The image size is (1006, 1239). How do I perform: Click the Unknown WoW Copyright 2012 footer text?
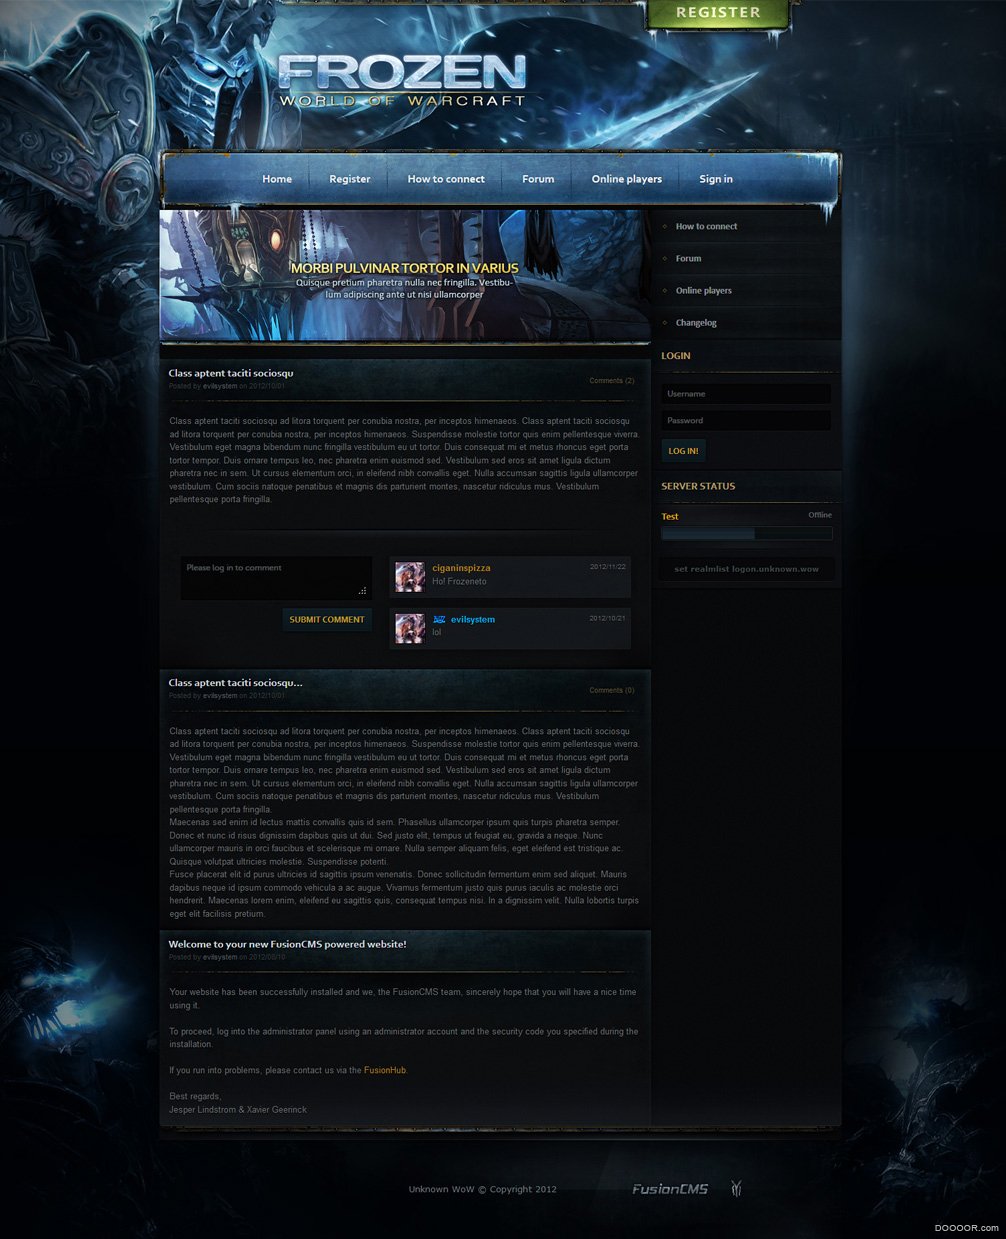point(483,1189)
